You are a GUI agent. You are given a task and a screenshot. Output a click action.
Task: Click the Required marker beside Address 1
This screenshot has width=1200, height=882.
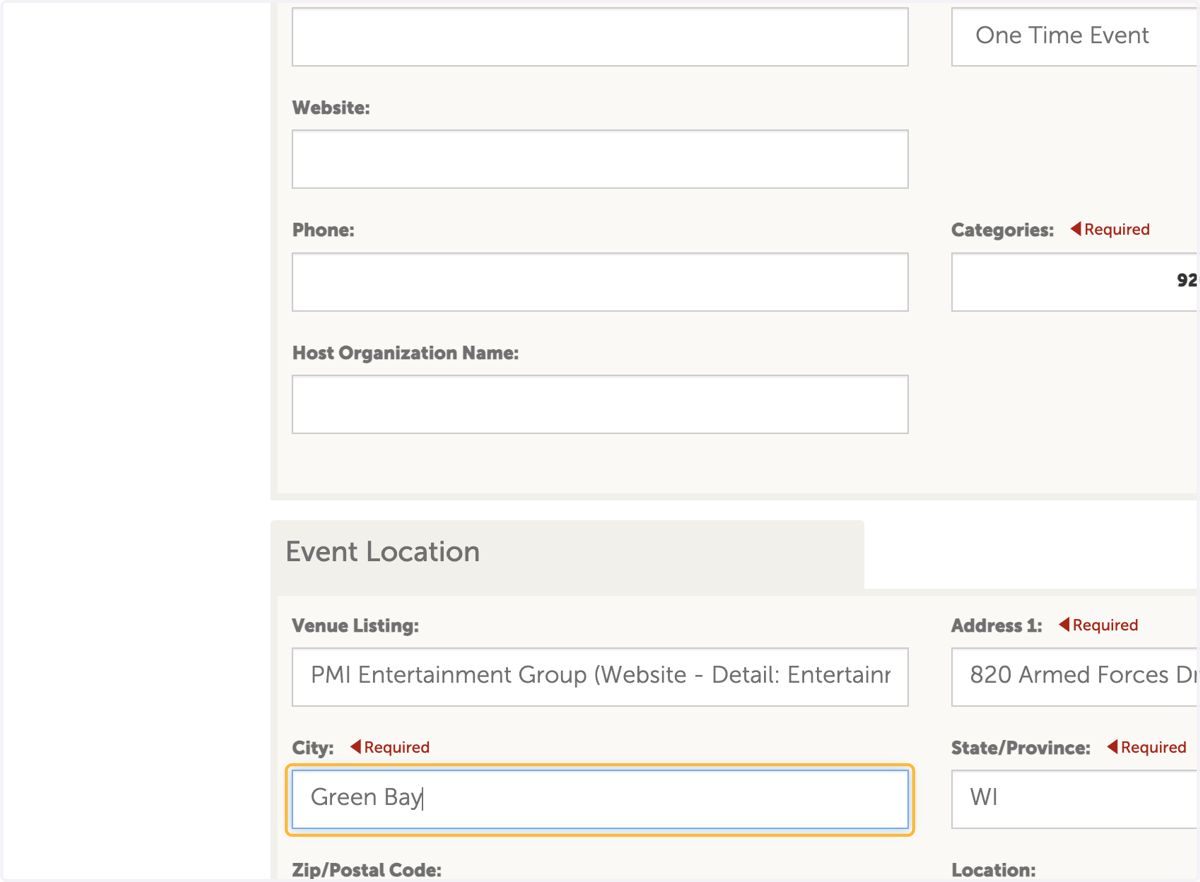(1098, 625)
